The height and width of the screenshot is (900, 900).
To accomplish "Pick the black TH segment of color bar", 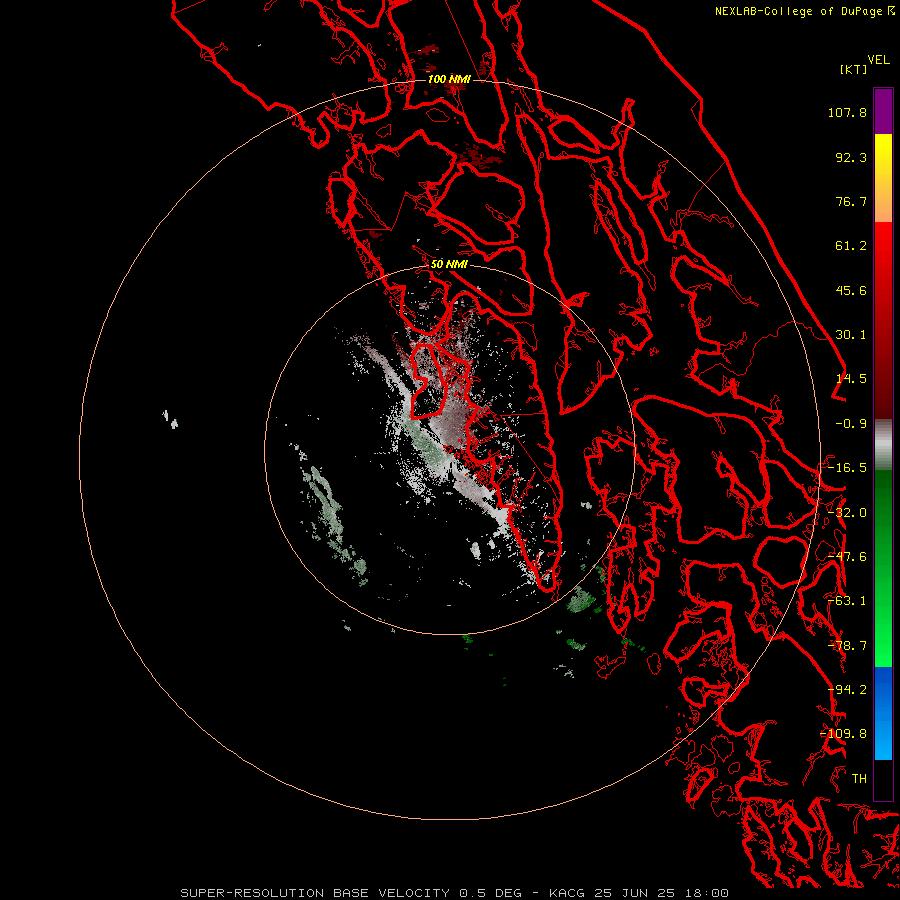I will (x=883, y=779).
